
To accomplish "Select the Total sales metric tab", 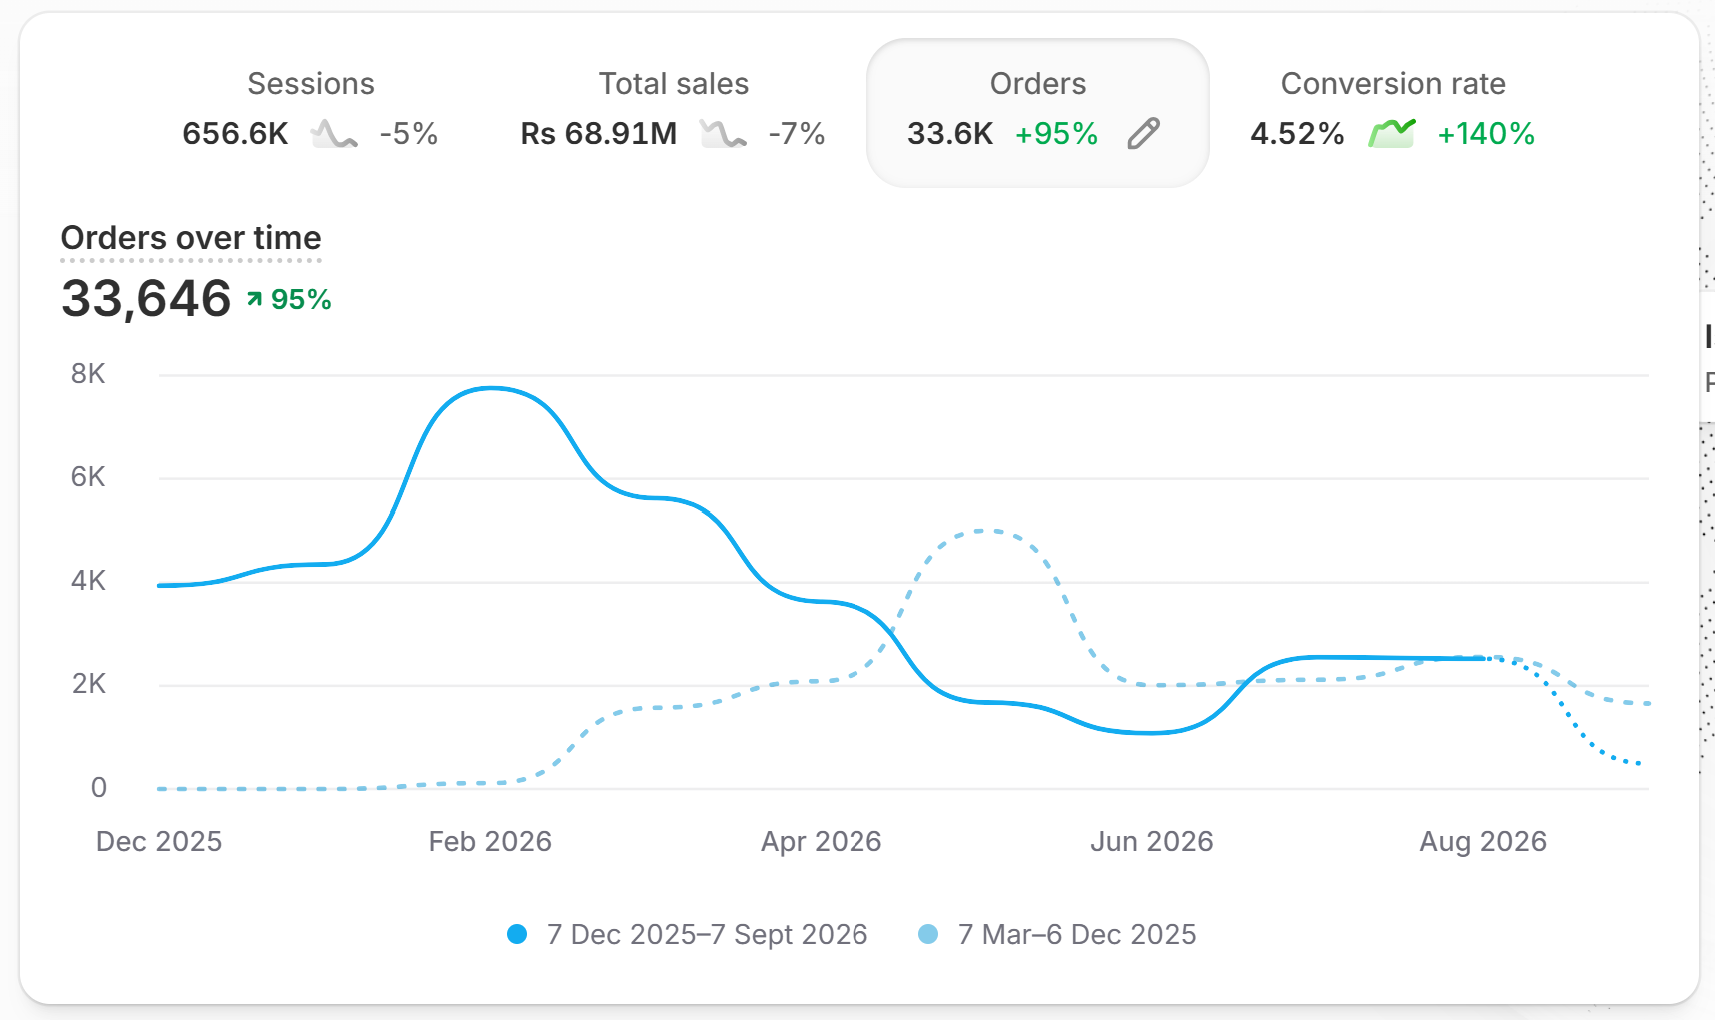I will pos(673,110).
